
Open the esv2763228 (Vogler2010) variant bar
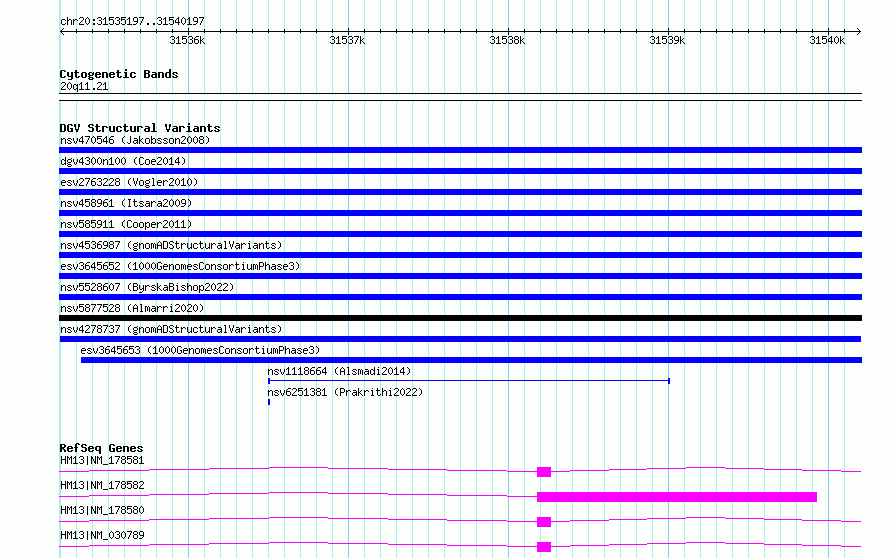[x=460, y=192]
